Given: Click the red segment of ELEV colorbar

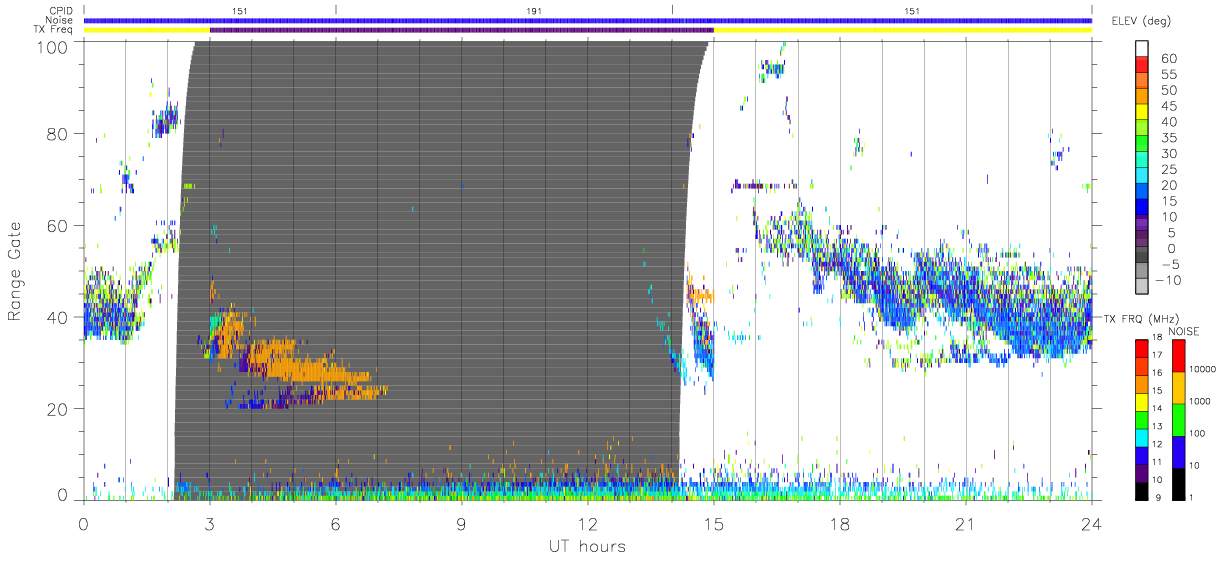Looking at the screenshot, I should pyautogui.click(x=1142, y=66).
